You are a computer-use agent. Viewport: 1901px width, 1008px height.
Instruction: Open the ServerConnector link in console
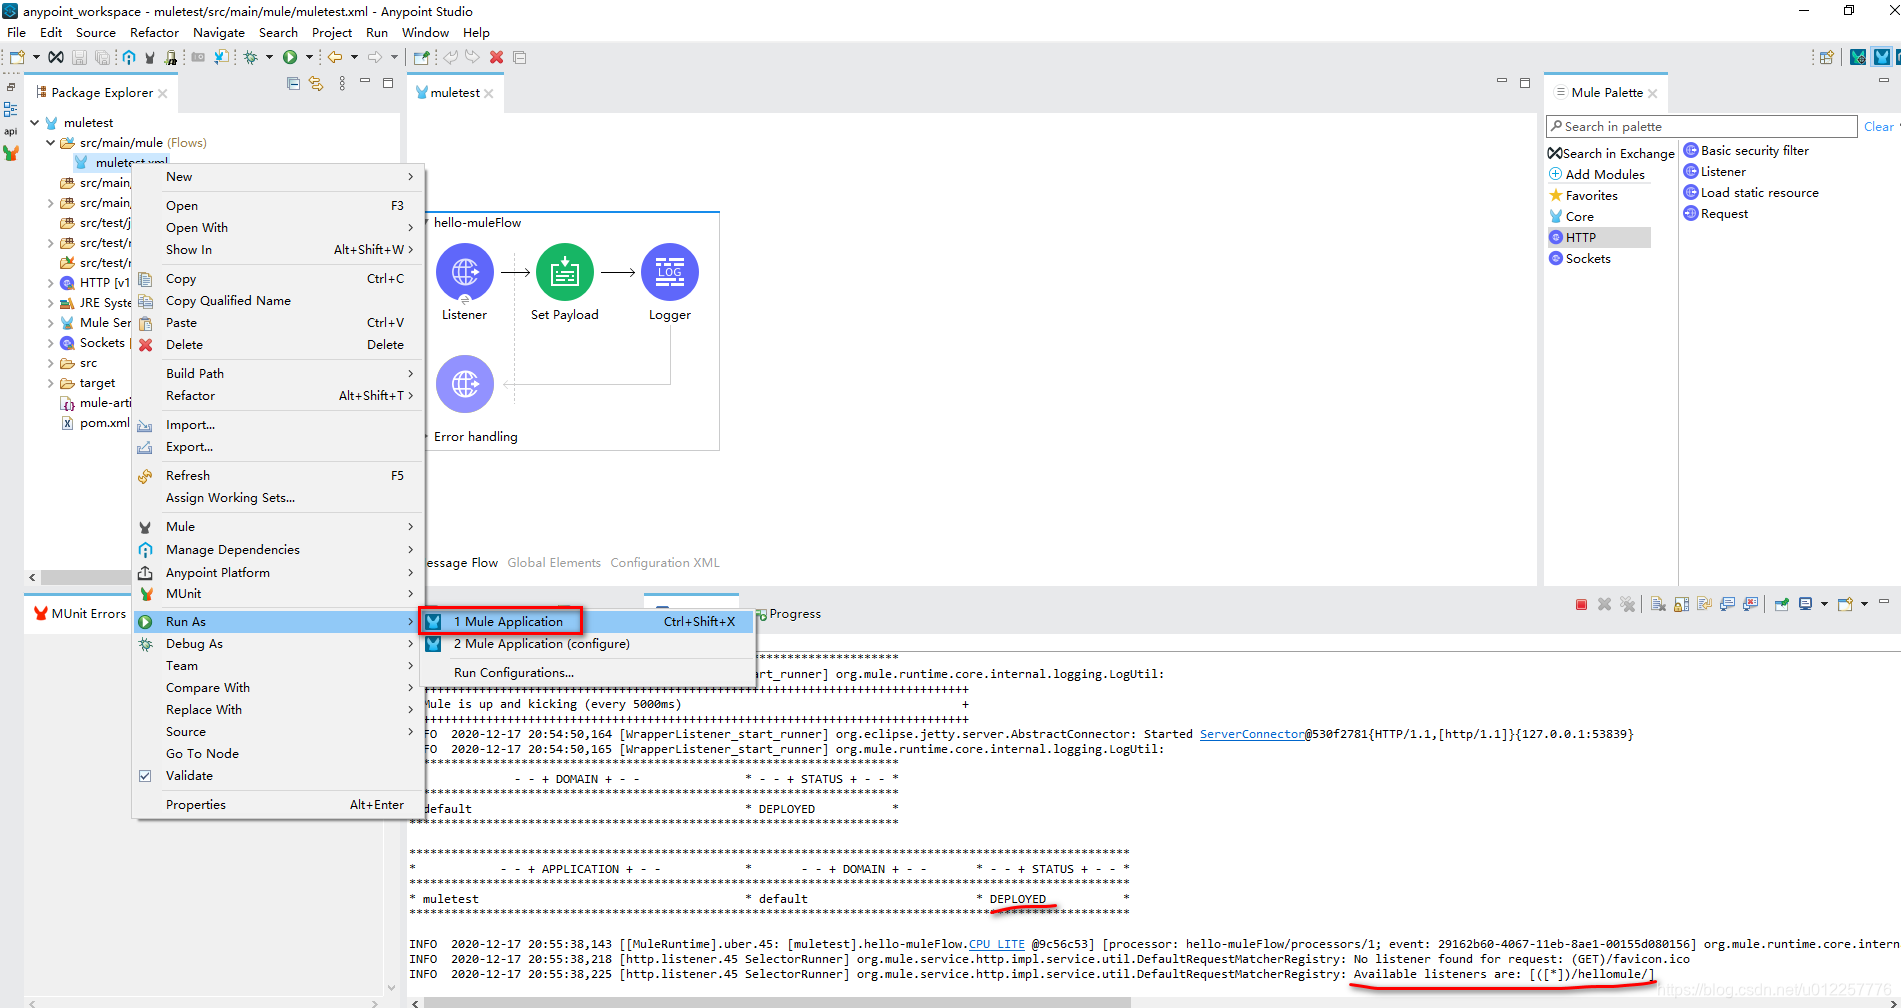coord(1252,734)
